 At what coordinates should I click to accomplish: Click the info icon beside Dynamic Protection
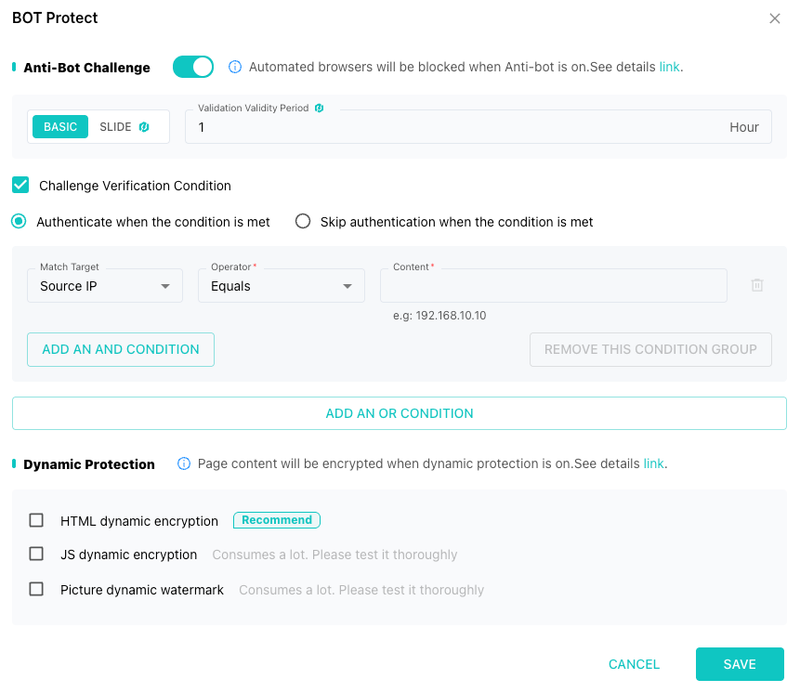point(184,463)
